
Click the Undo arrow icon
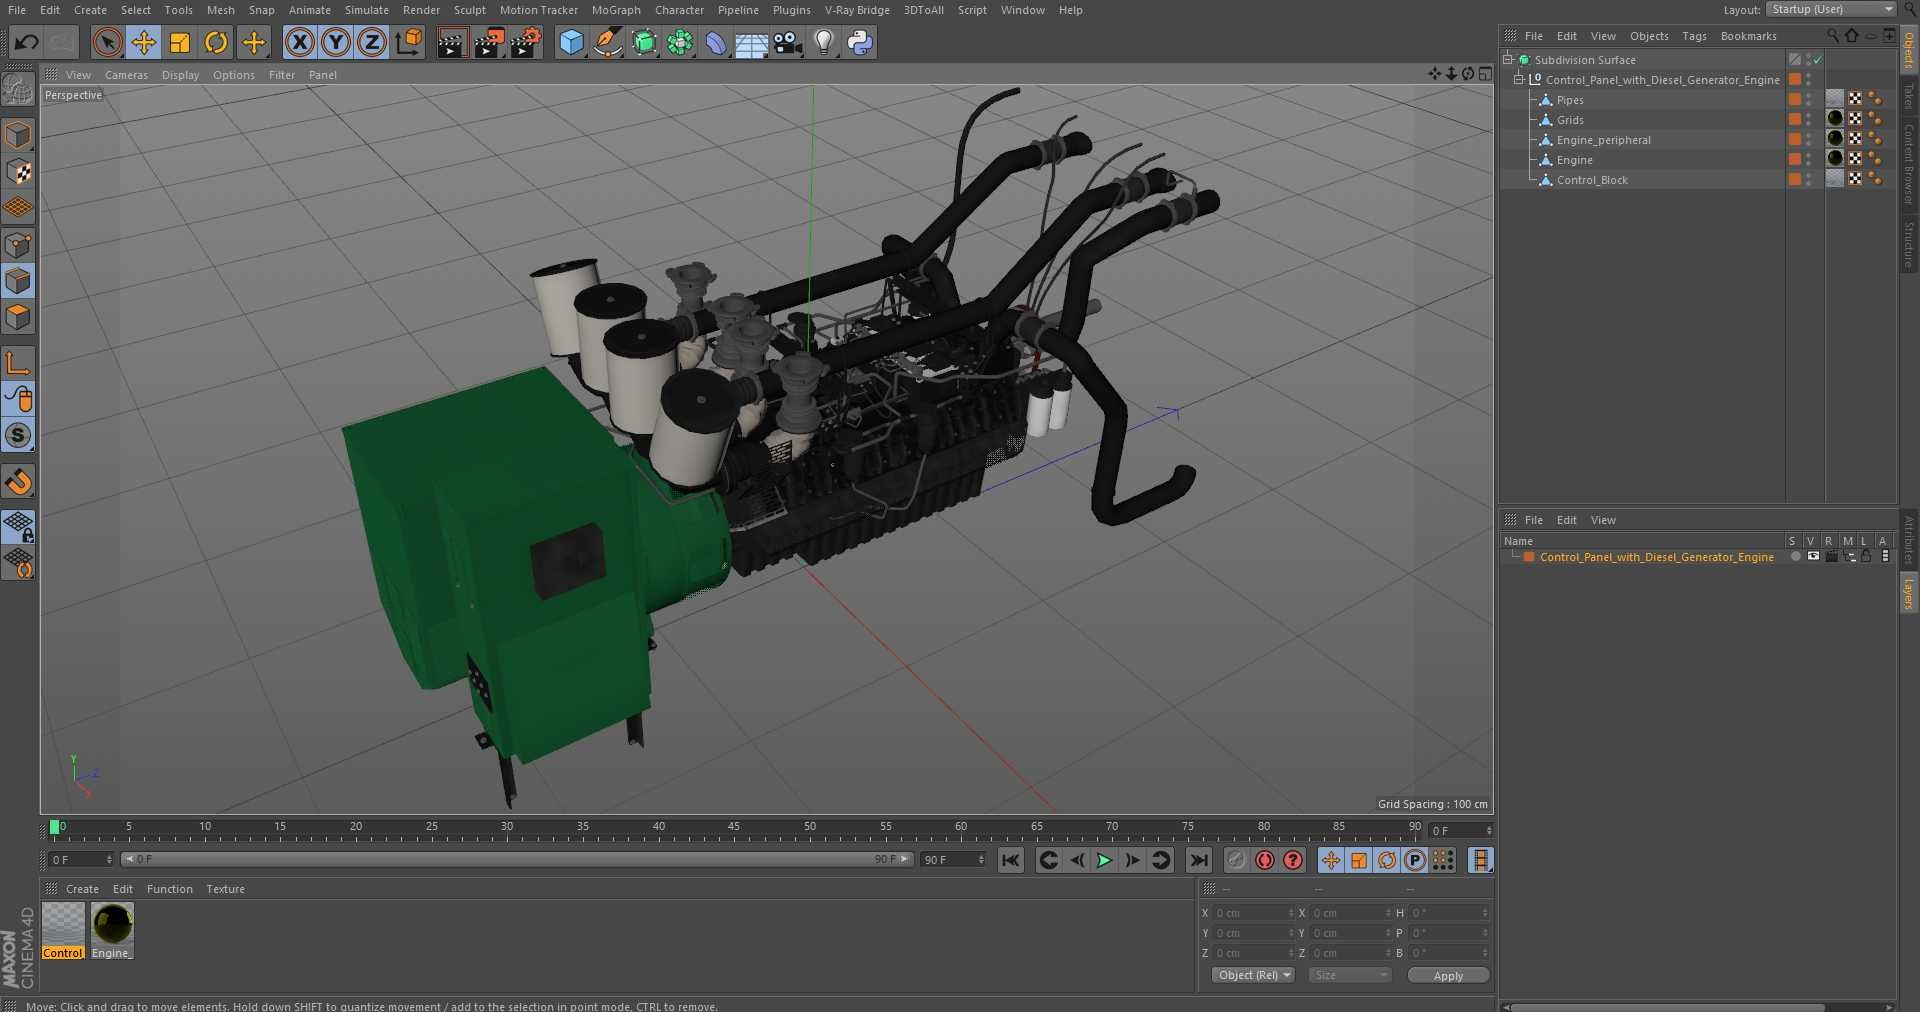pyautogui.click(x=27, y=42)
